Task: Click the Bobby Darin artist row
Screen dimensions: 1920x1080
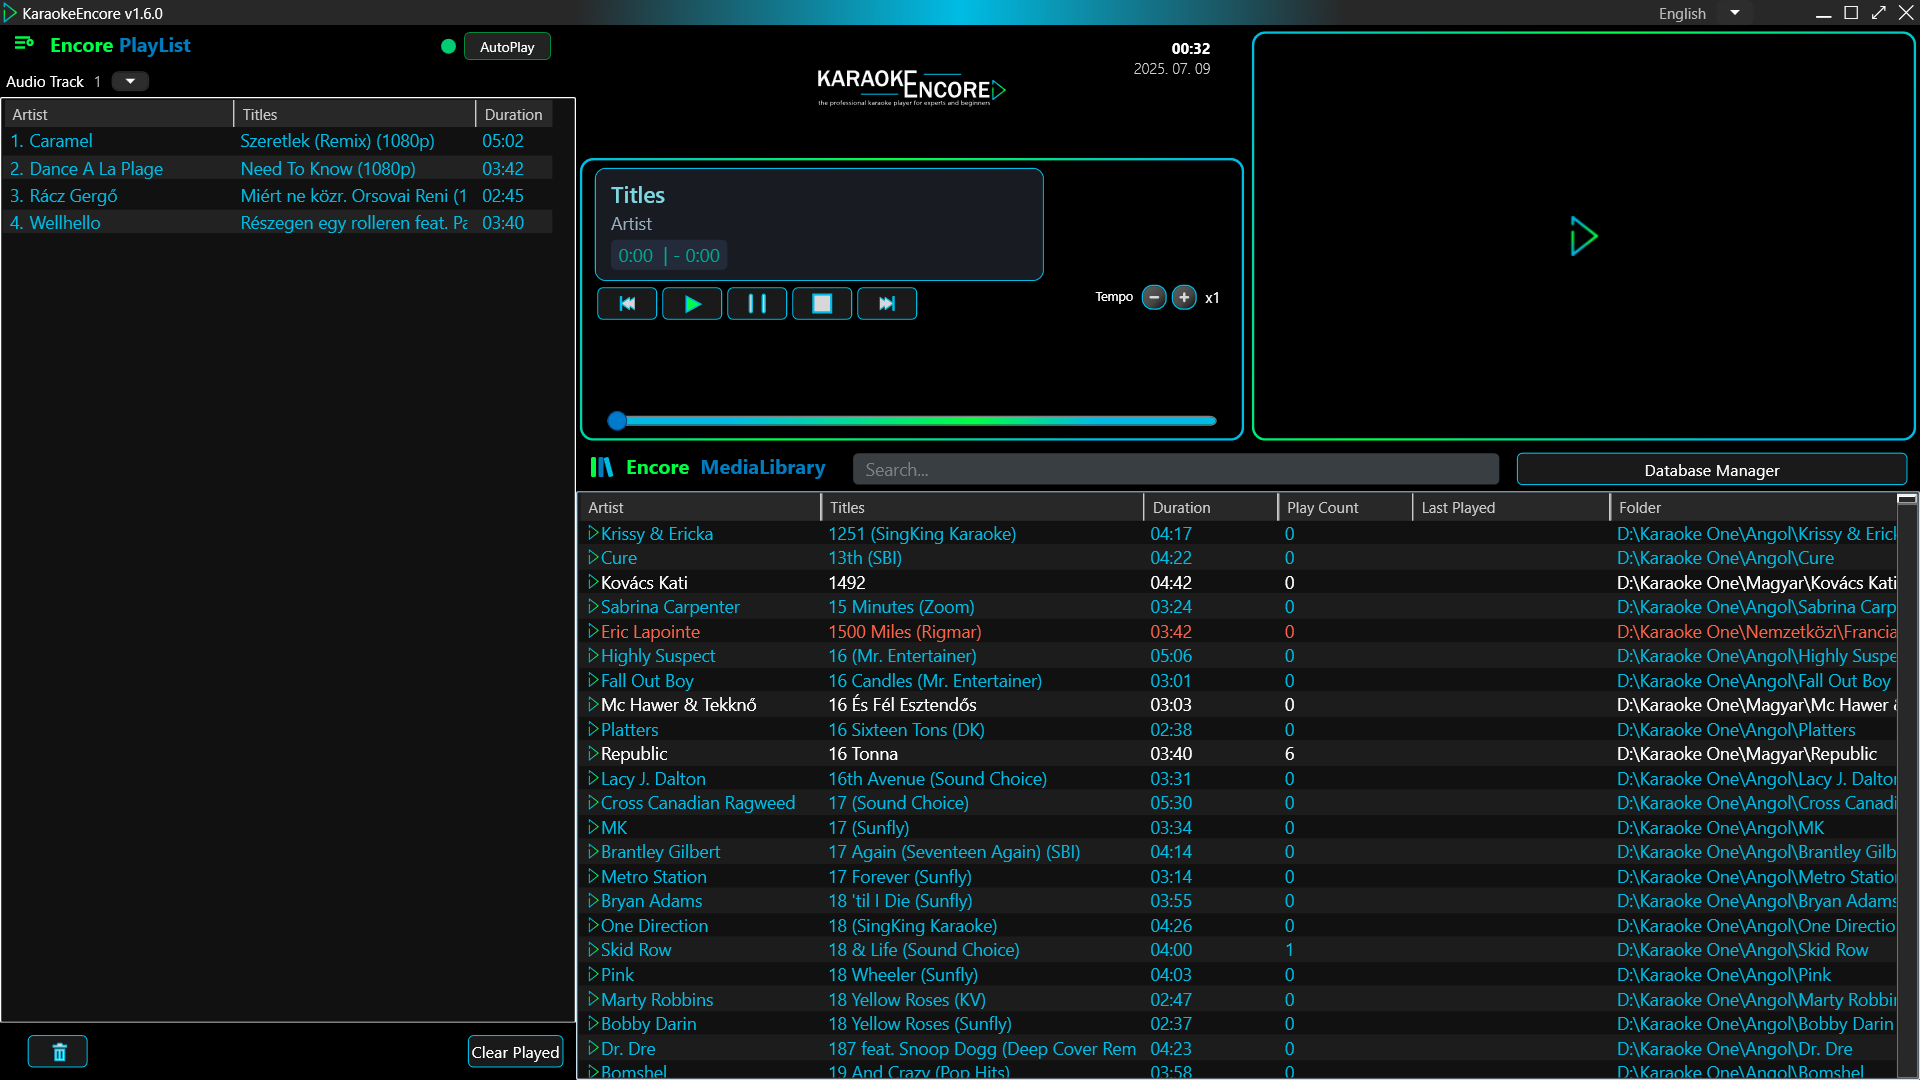Action: 648,1024
